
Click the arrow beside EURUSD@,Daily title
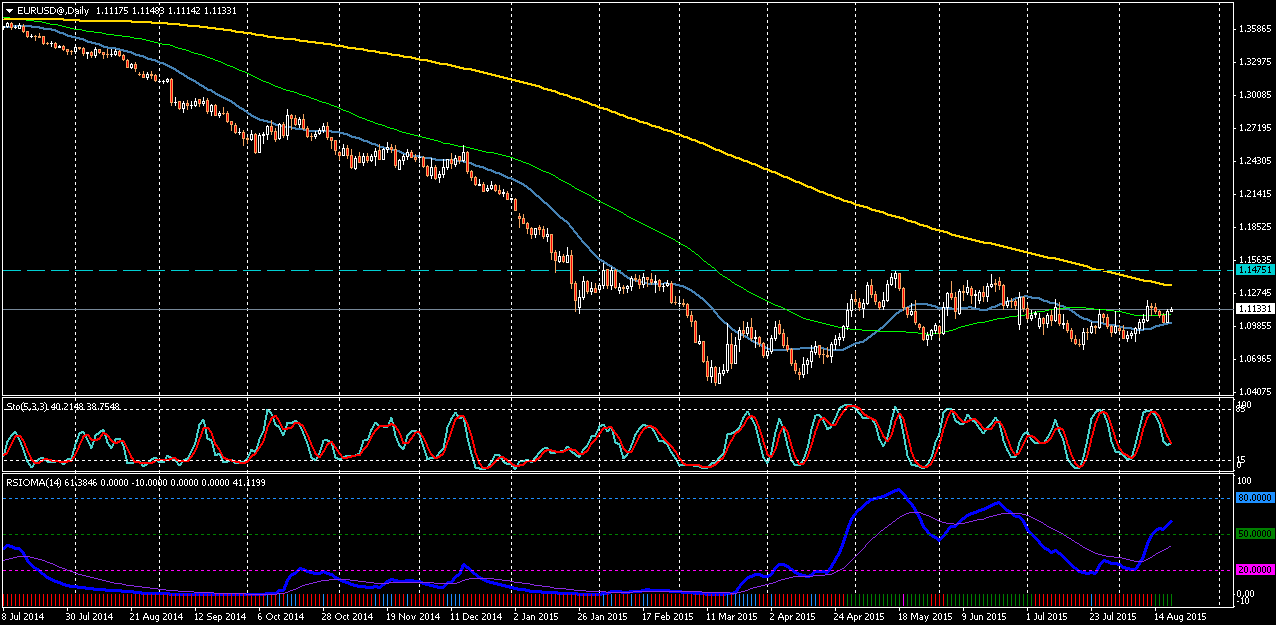(9, 10)
